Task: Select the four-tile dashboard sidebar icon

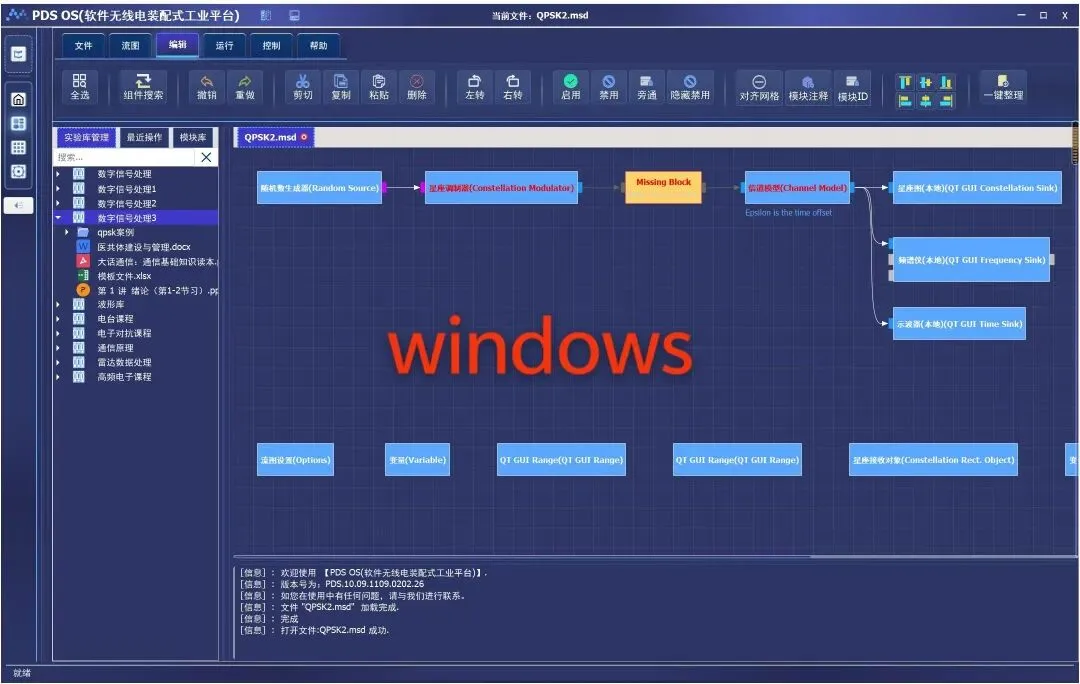Action: (19, 123)
